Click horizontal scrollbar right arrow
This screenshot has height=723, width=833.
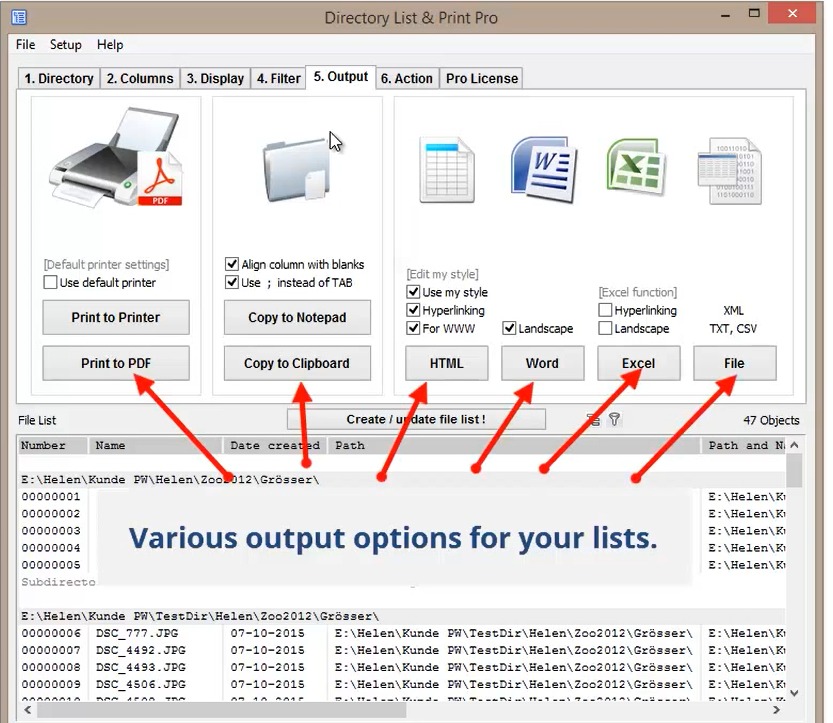777,710
